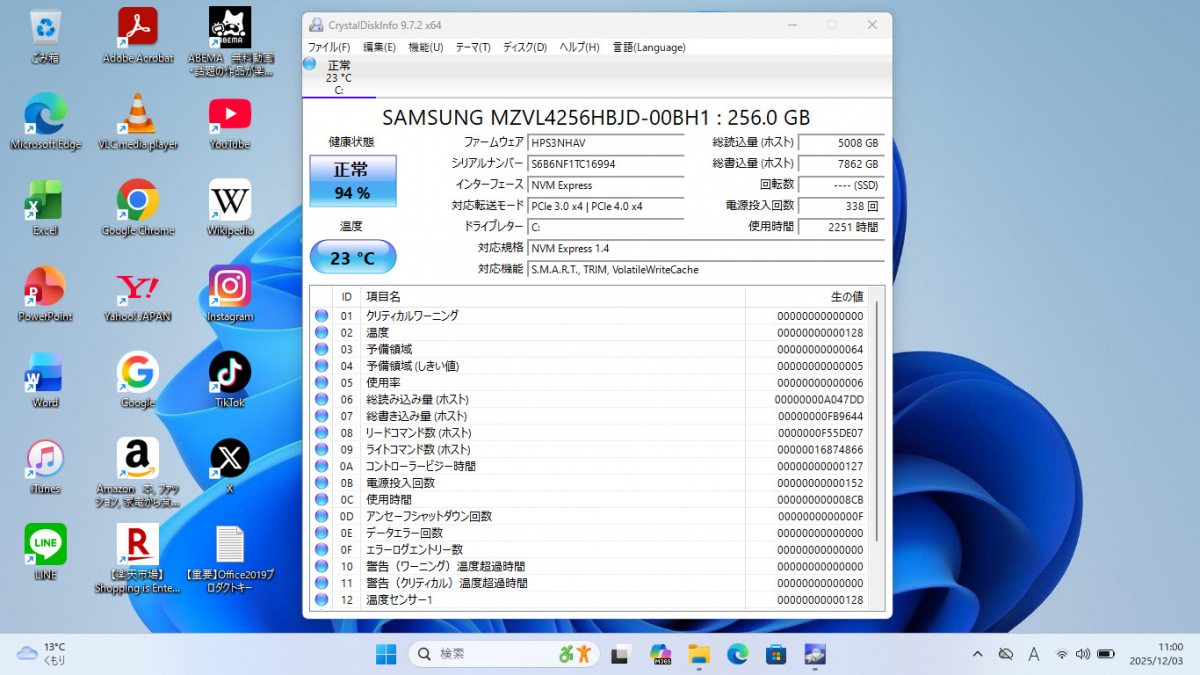Open the クリティカルワーニング row status indicator
This screenshot has width=1200, height=675.
(x=321, y=315)
